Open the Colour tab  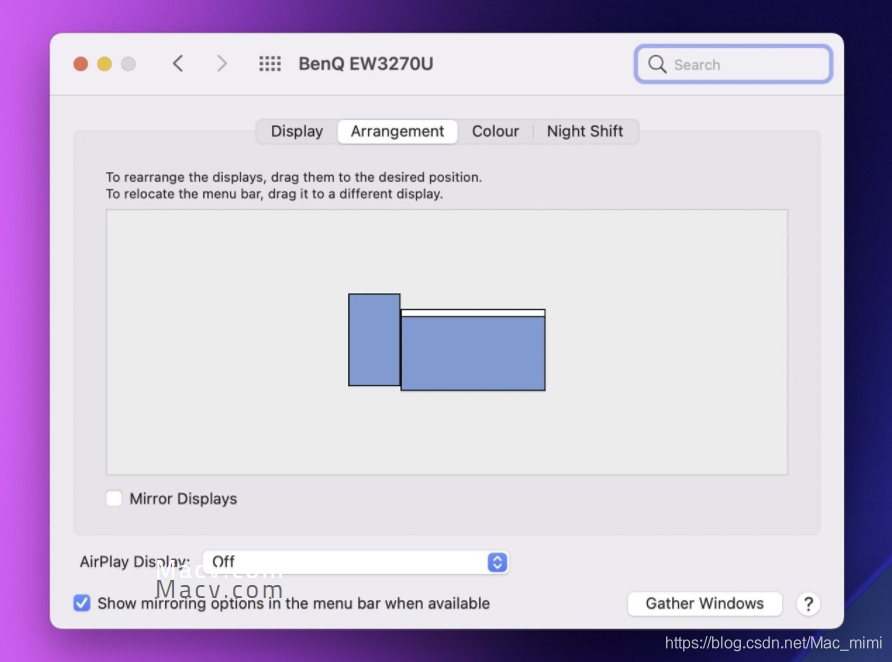495,131
